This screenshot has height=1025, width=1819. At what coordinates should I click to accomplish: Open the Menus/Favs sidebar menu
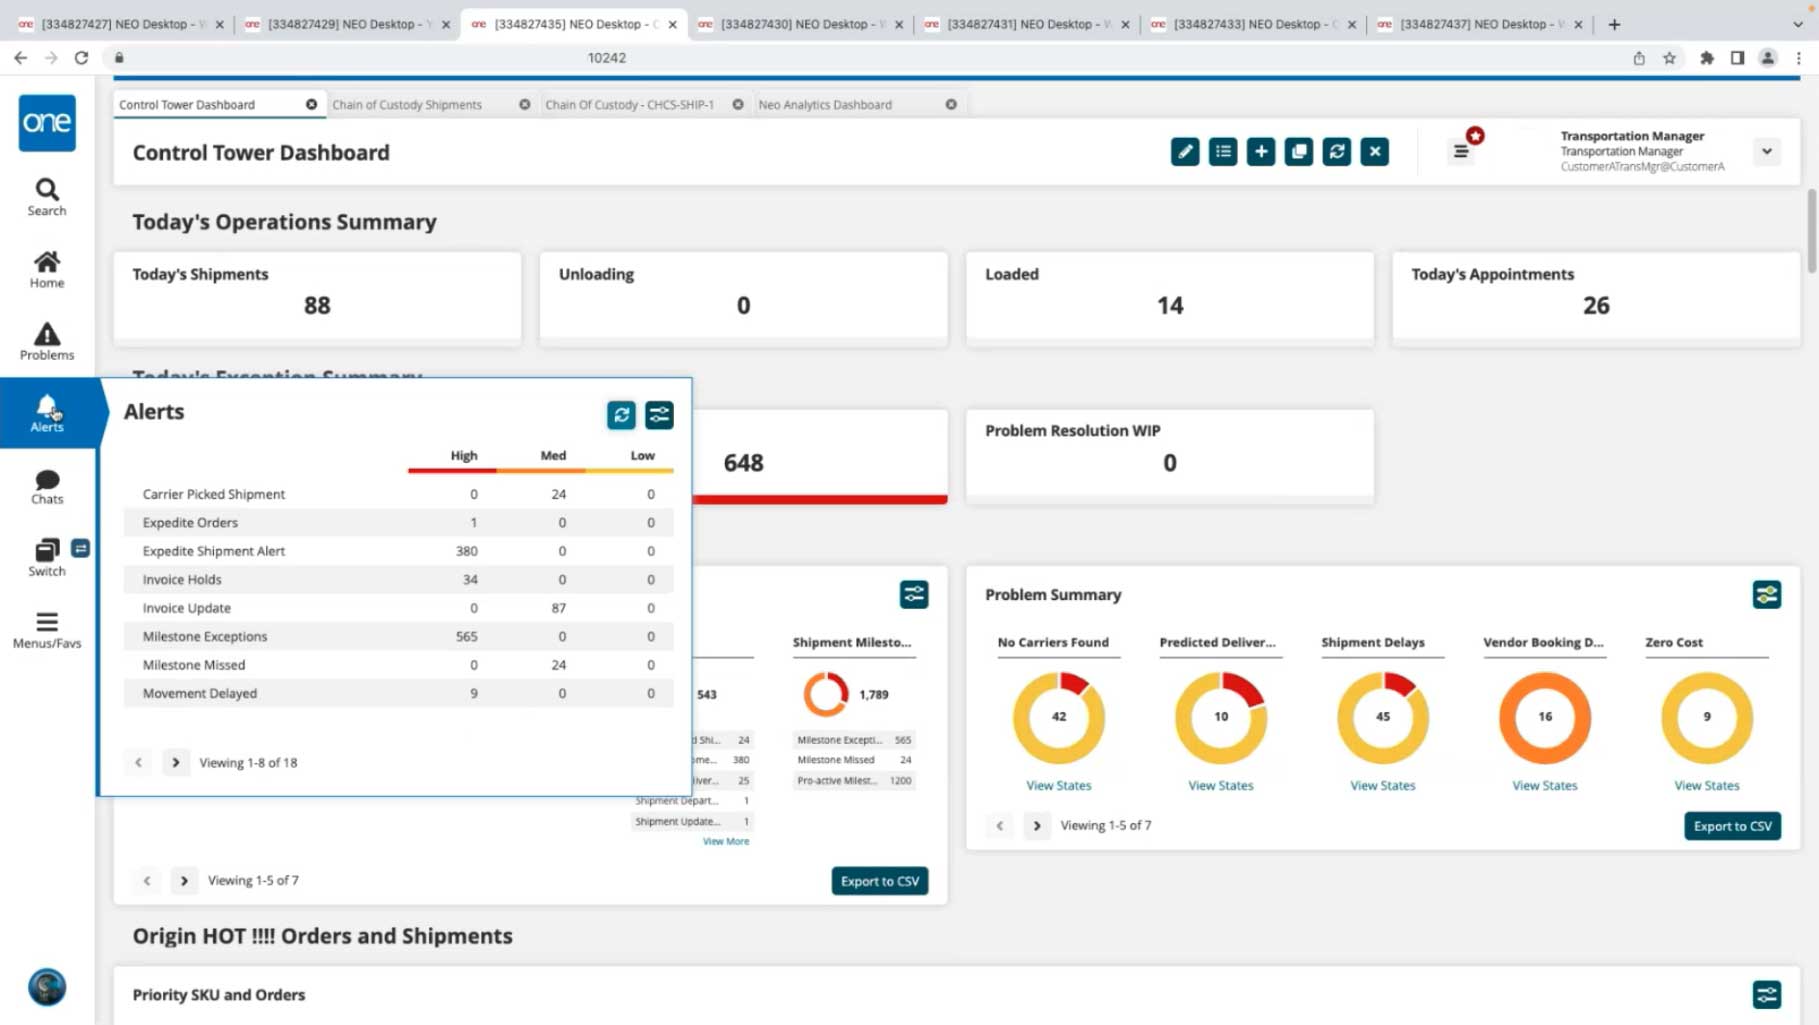pyautogui.click(x=47, y=630)
